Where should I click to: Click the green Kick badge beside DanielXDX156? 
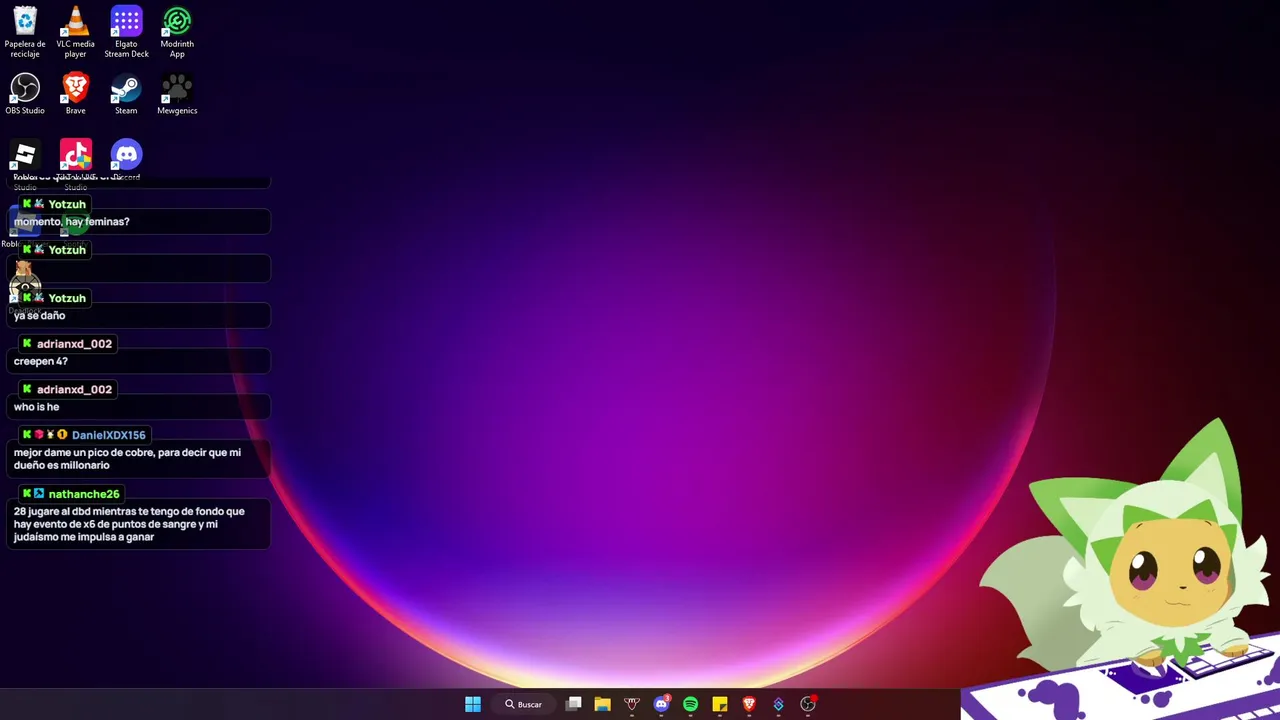coord(27,435)
